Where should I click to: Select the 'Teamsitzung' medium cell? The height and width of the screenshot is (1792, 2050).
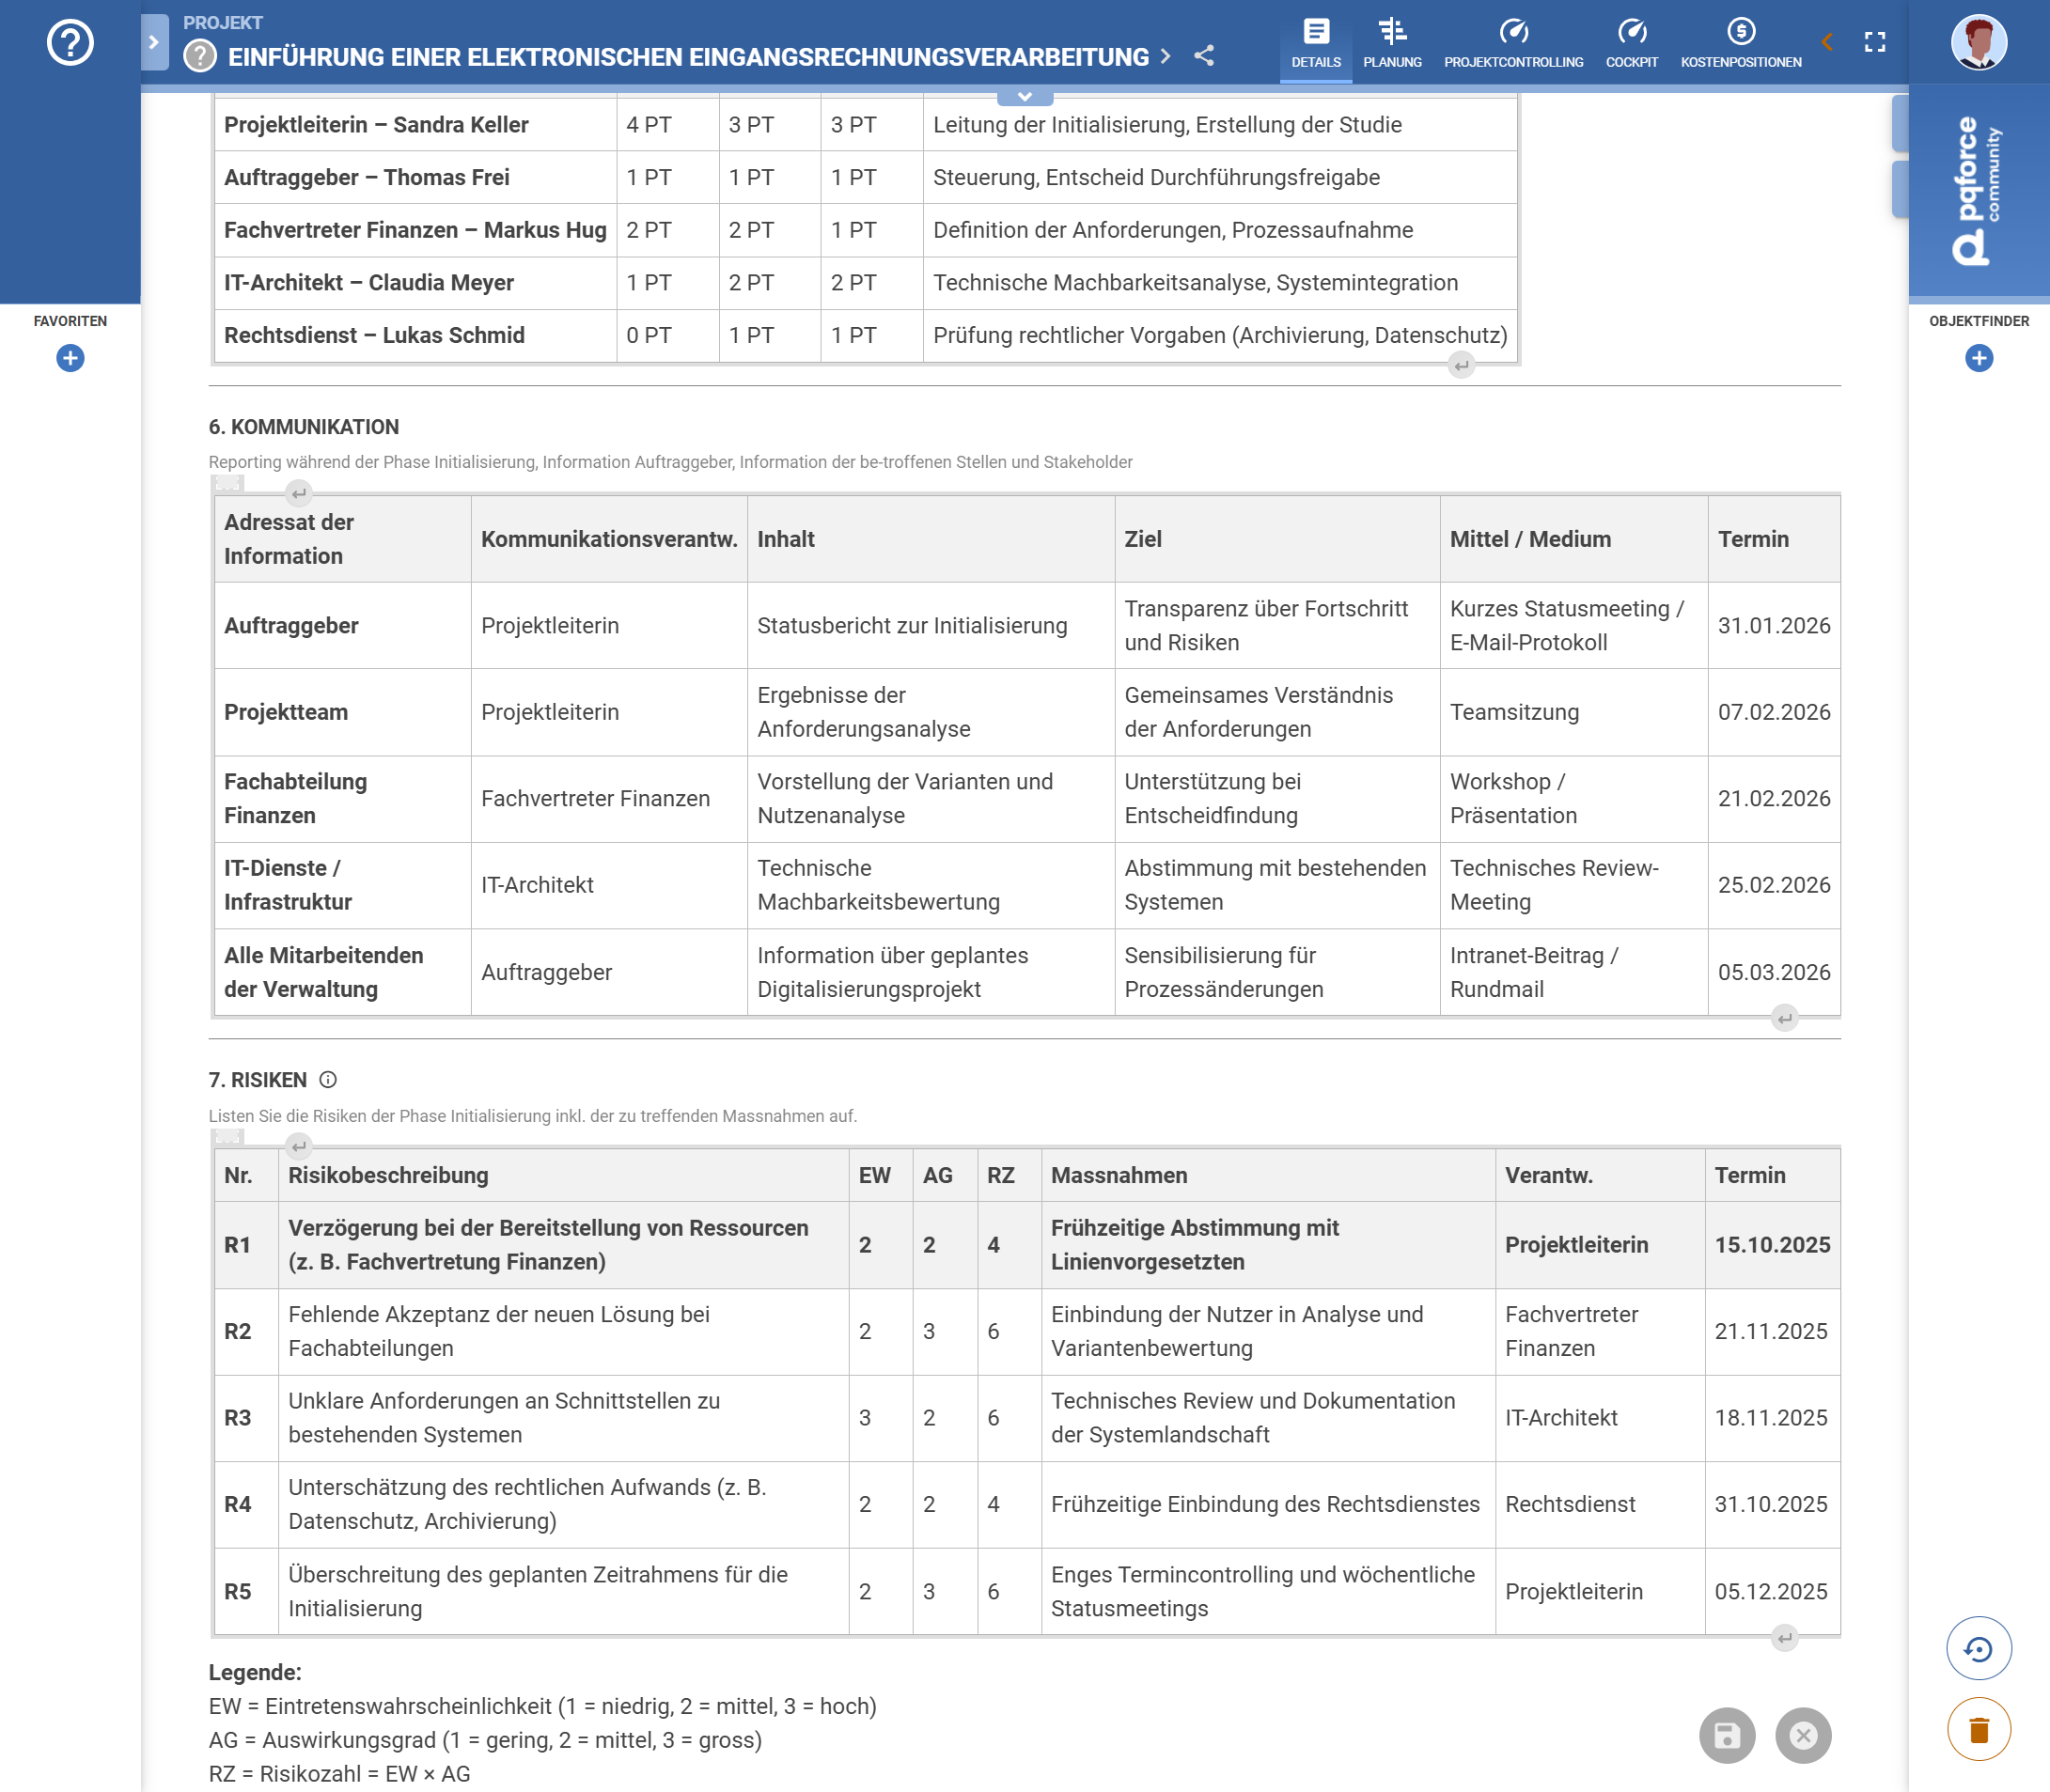pyautogui.click(x=1574, y=713)
